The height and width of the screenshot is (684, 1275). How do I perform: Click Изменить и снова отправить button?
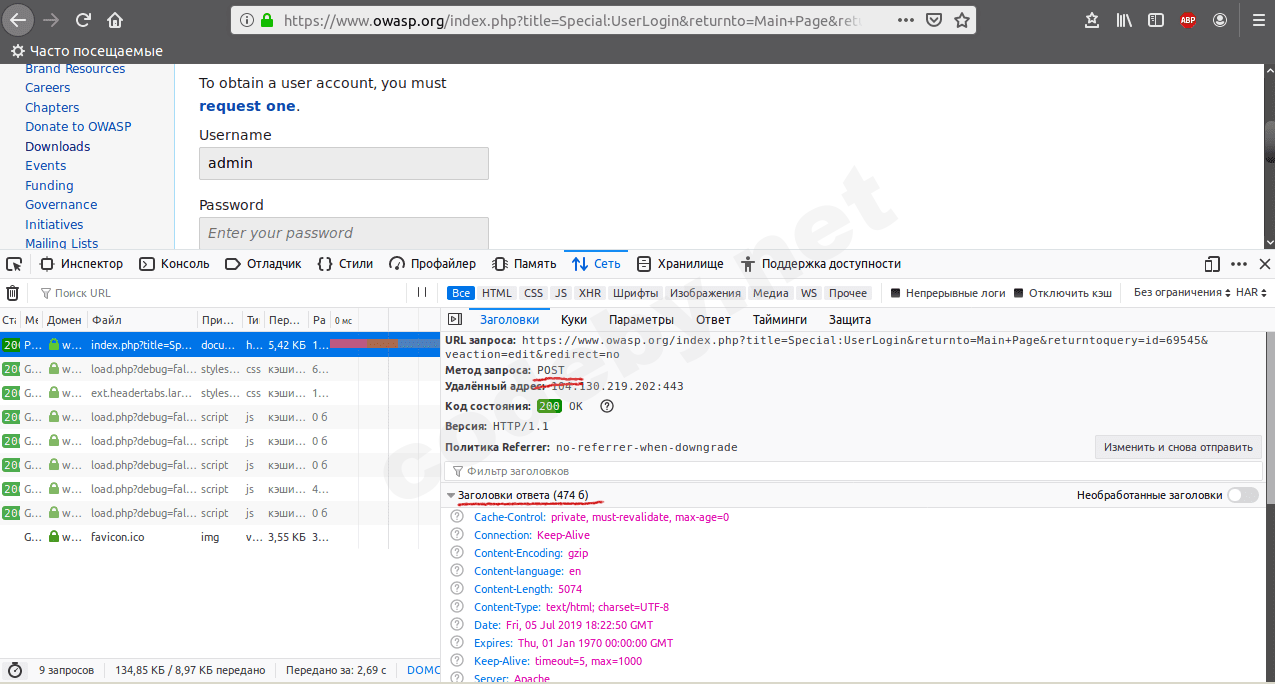click(1178, 447)
